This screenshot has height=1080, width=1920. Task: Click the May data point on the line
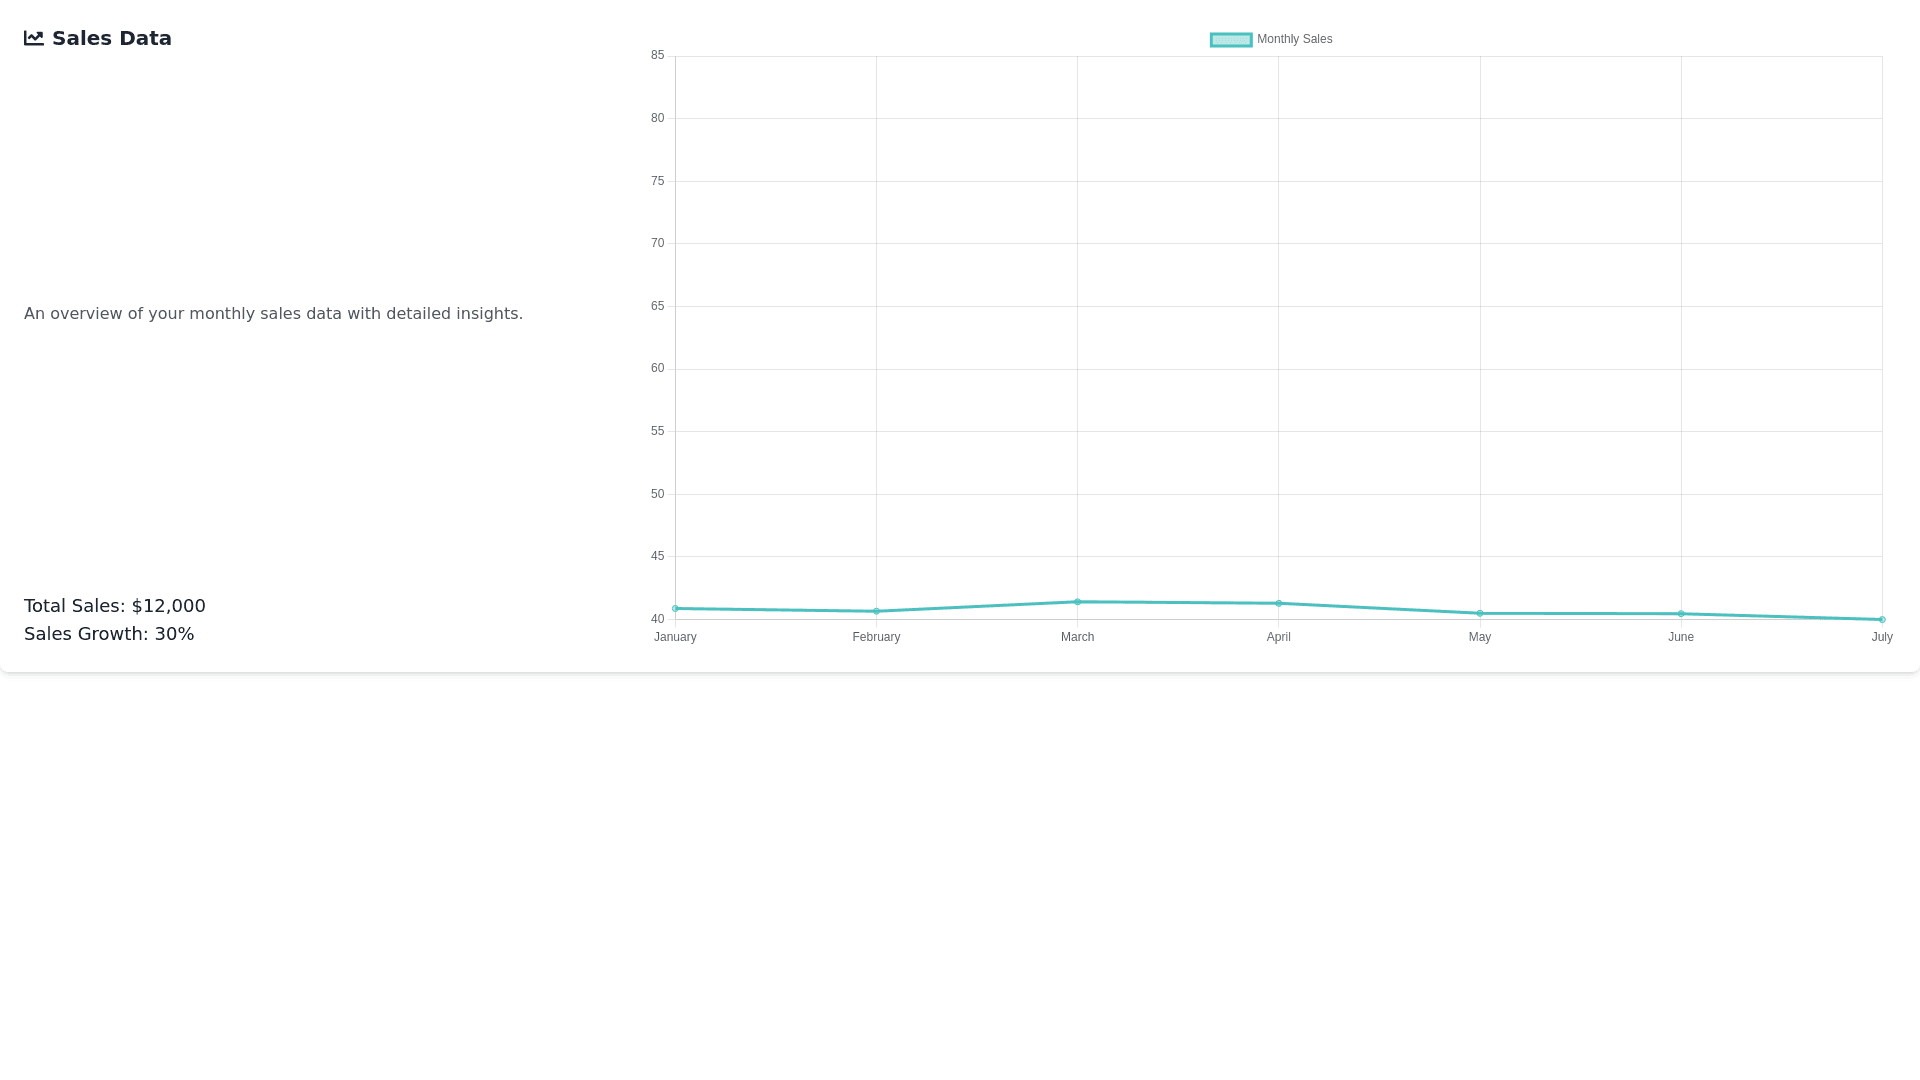[1480, 613]
